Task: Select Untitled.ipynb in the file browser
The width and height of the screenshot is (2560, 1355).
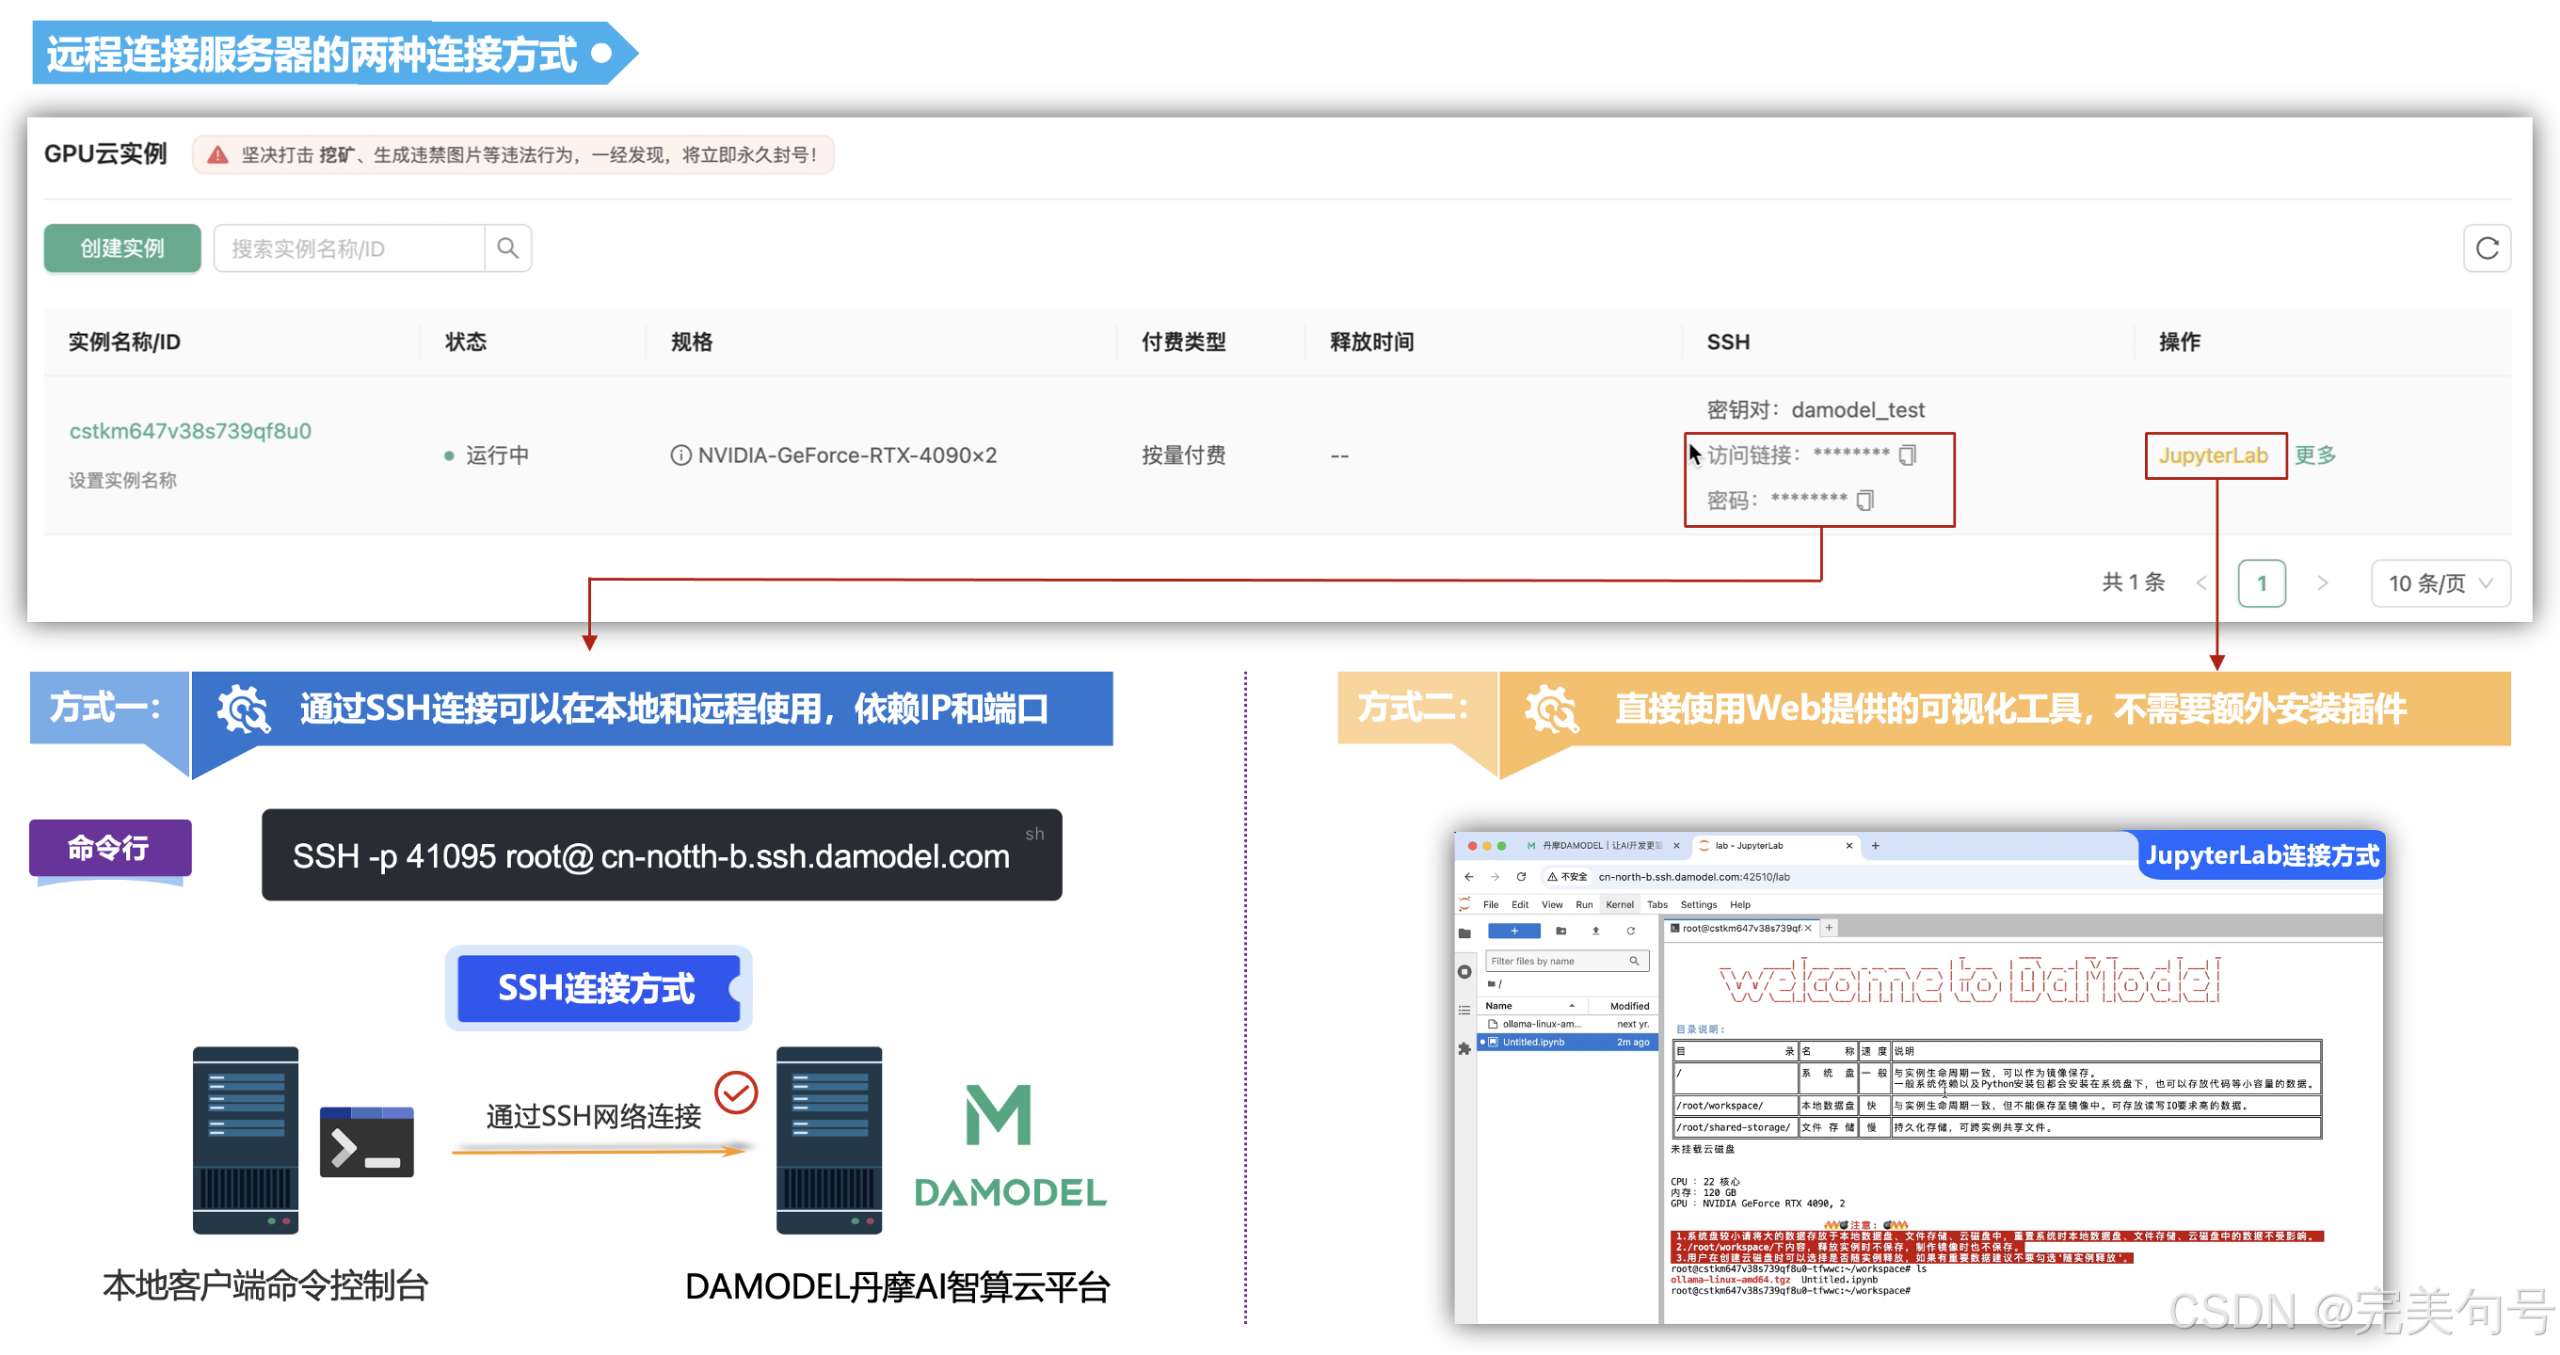Action: pyautogui.click(x=1533, y=1043)
